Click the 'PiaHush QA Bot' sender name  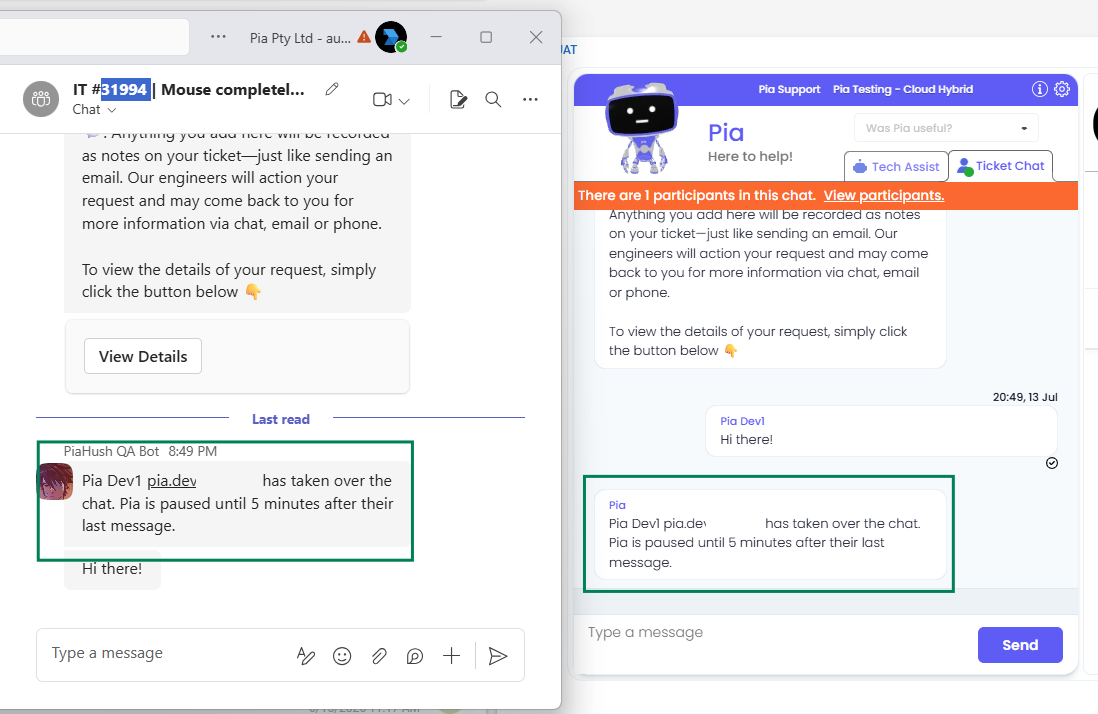pos(111,452)
